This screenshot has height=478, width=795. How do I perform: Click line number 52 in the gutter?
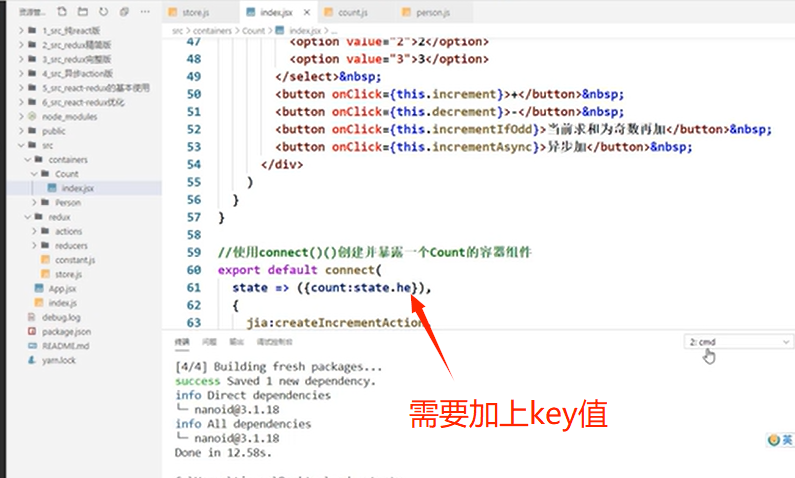[x=194, y=129]
